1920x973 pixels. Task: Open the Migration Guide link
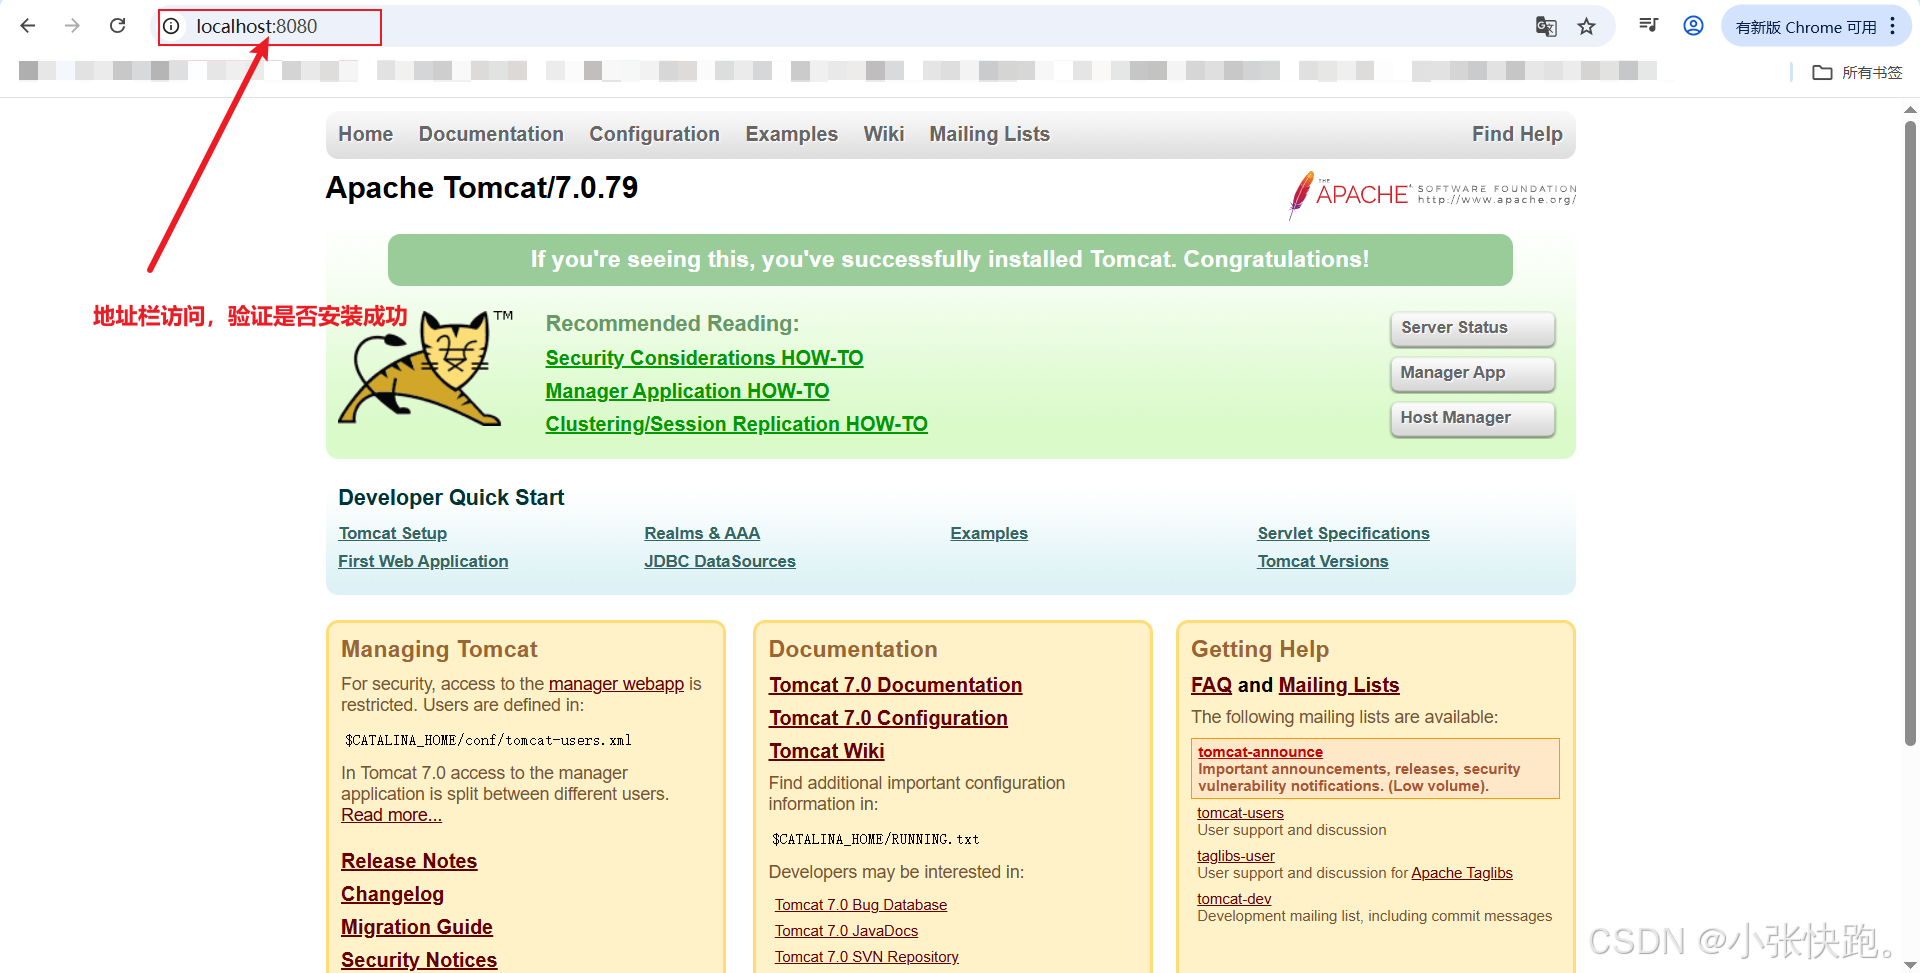tap(416, 927)
